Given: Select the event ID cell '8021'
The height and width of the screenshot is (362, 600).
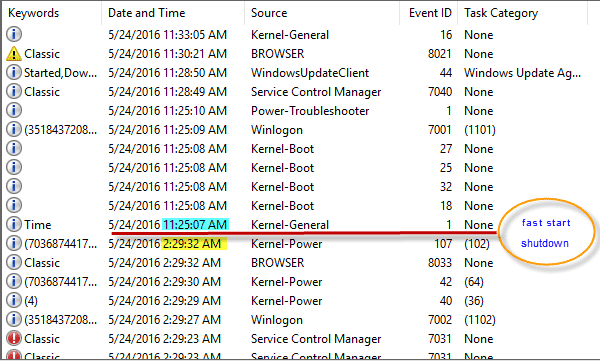Looking at the screenshot, I should (440, 54).
